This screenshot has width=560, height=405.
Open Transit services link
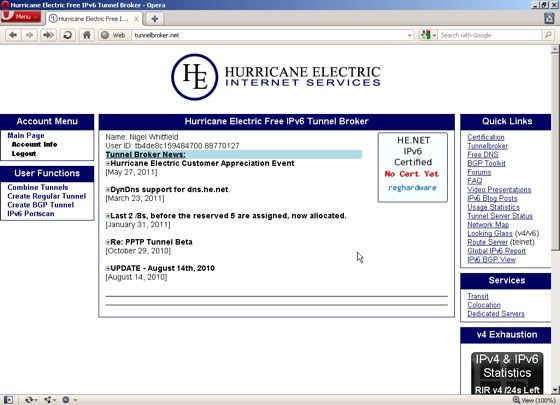point(478,296)
